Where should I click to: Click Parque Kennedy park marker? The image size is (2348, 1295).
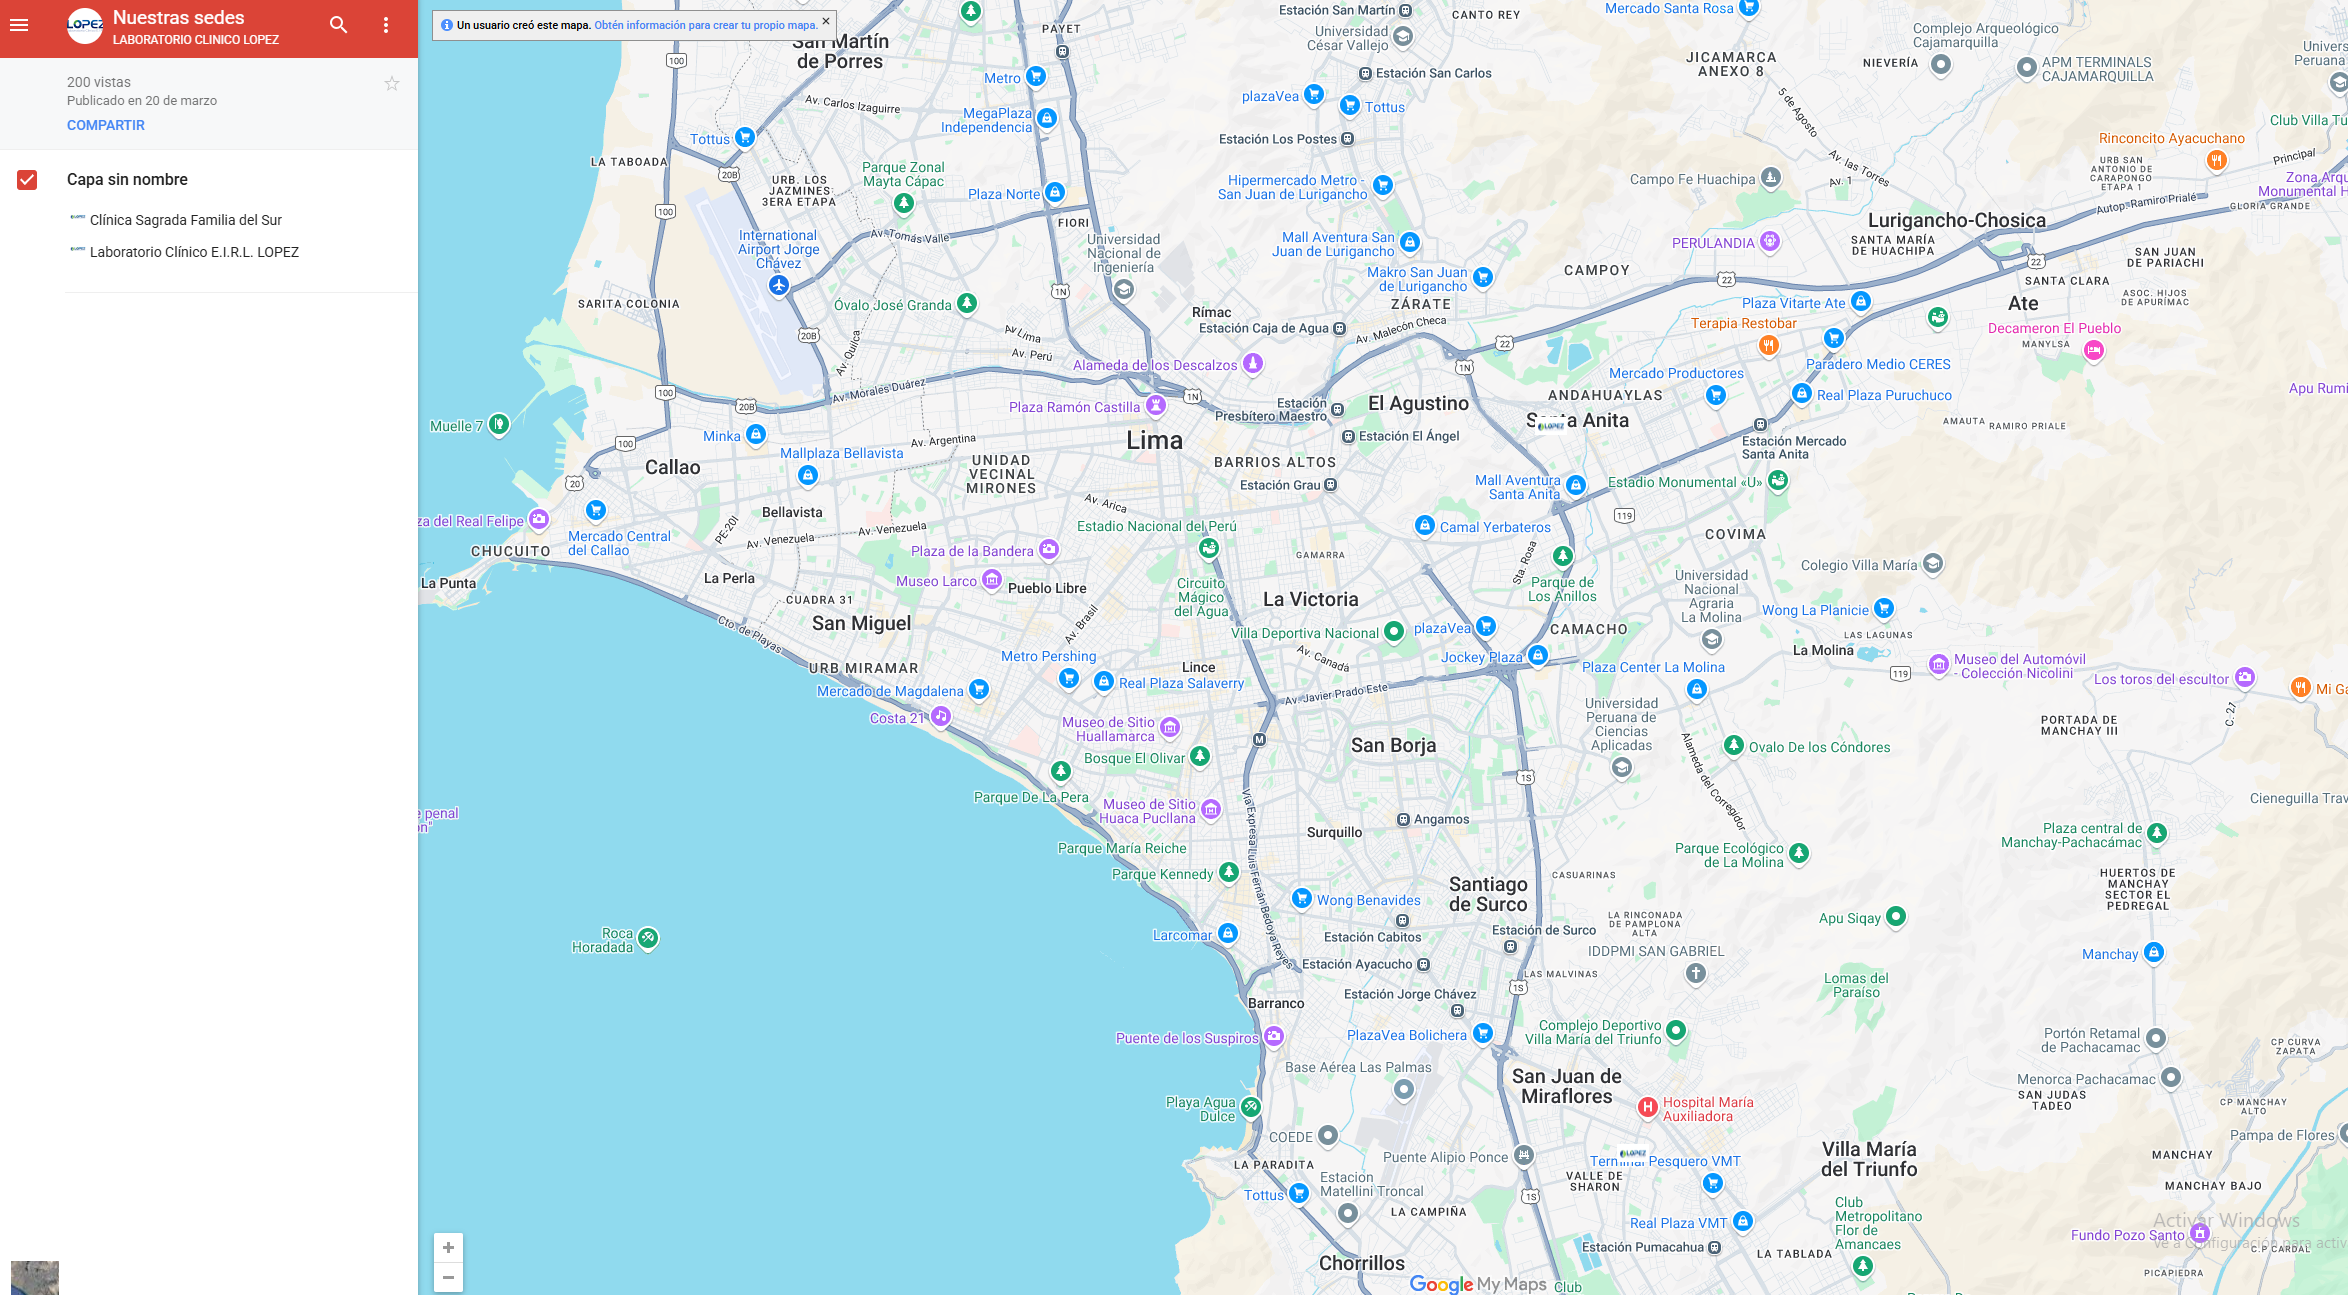tap(1229, 872)
